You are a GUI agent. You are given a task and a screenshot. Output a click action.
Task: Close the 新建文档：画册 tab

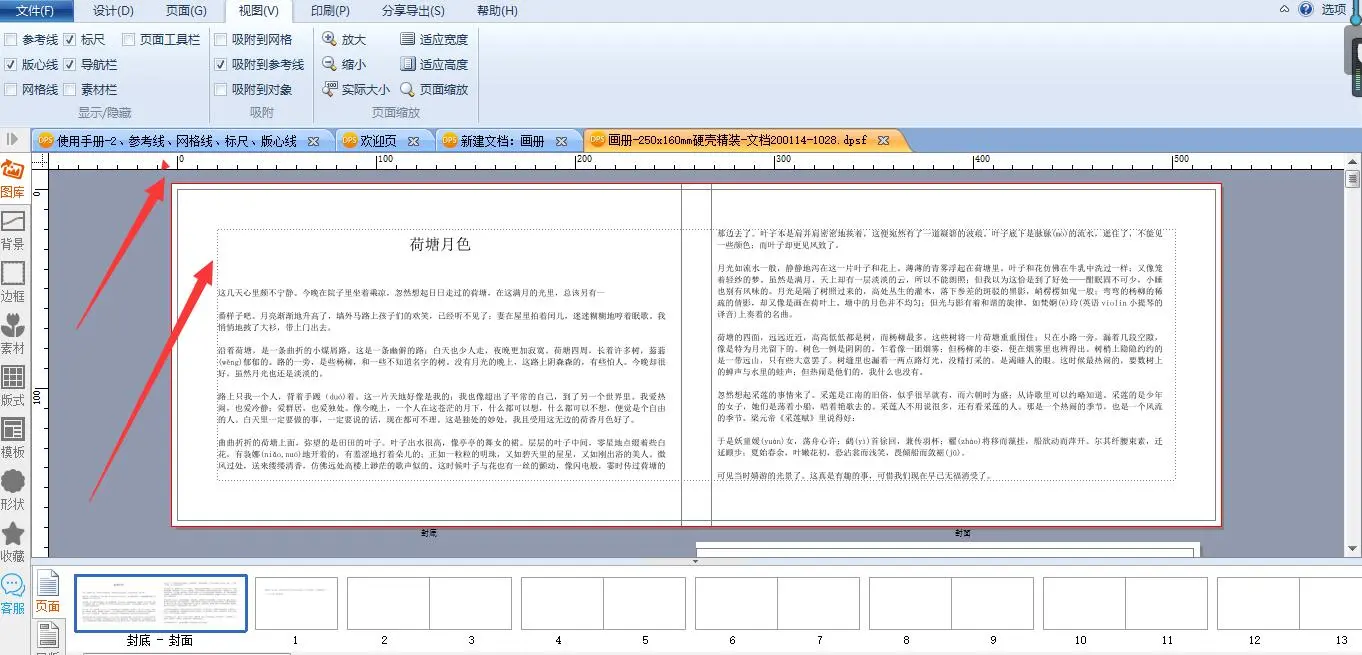561,141
